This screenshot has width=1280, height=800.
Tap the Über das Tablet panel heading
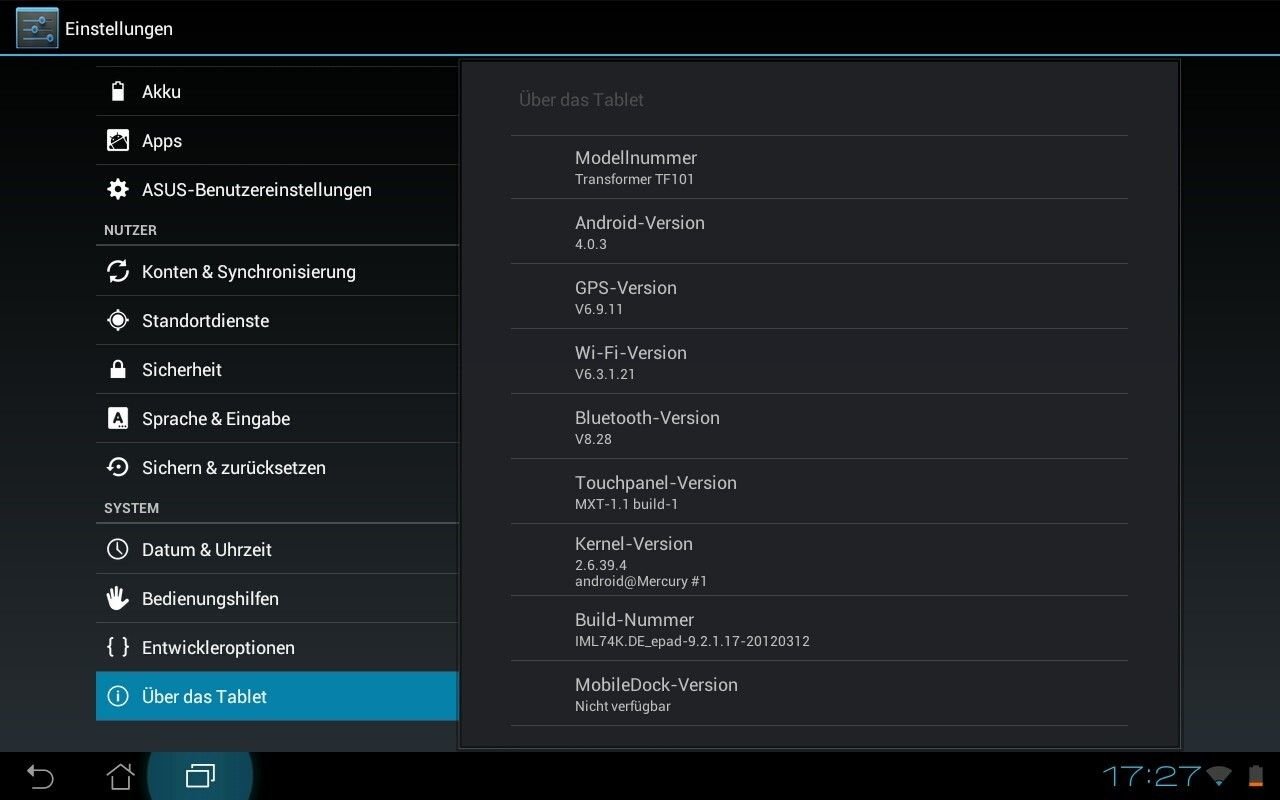coord(581,100)
